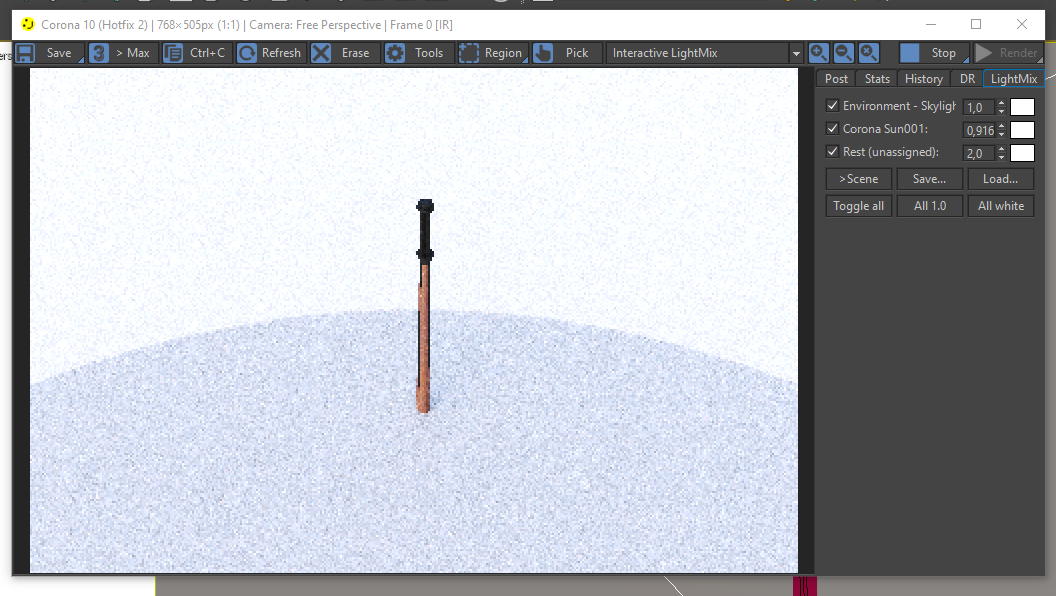Screen dimensions: 1056x596
Task: Open the Tools gear icon
Action: click(395, 53)
